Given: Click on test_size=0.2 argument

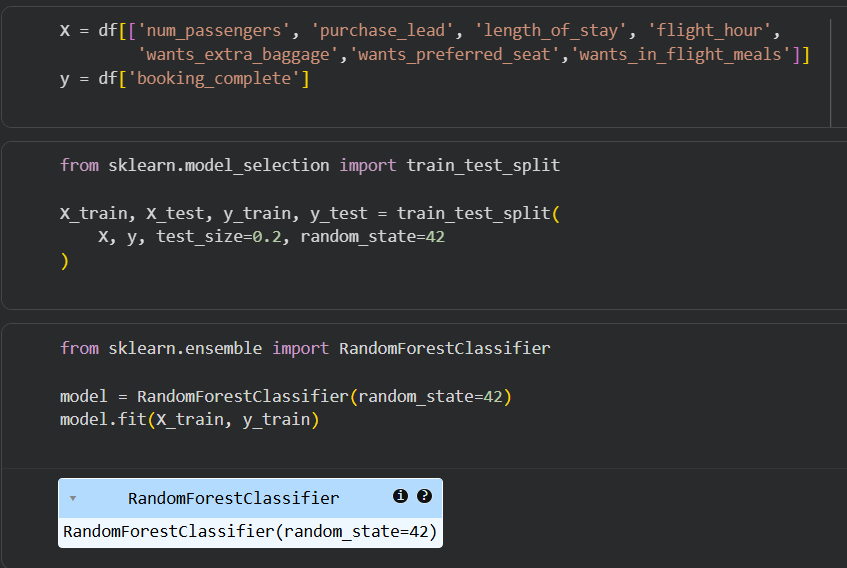Looking at the screenshot, I should (x=219, y=237).
